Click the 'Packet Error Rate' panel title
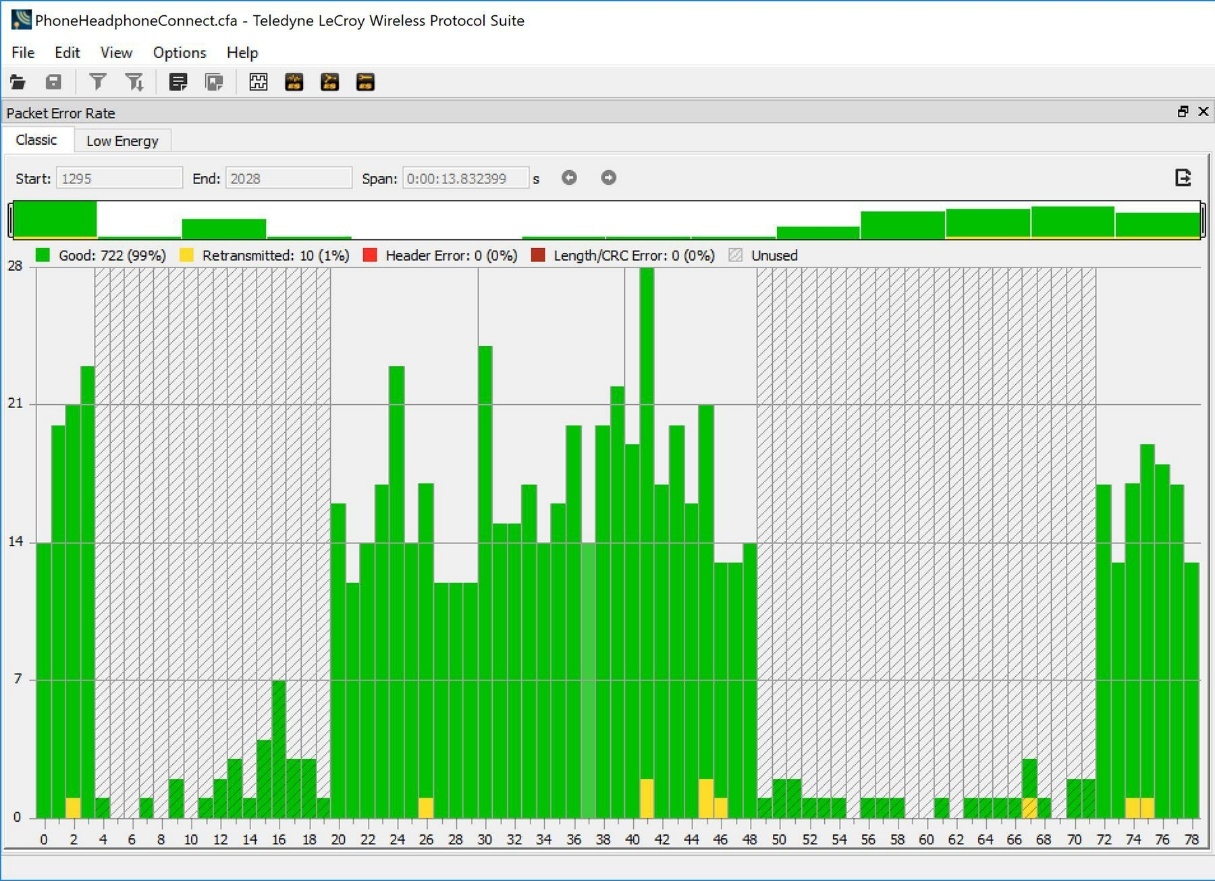 [x=61, y=113]
